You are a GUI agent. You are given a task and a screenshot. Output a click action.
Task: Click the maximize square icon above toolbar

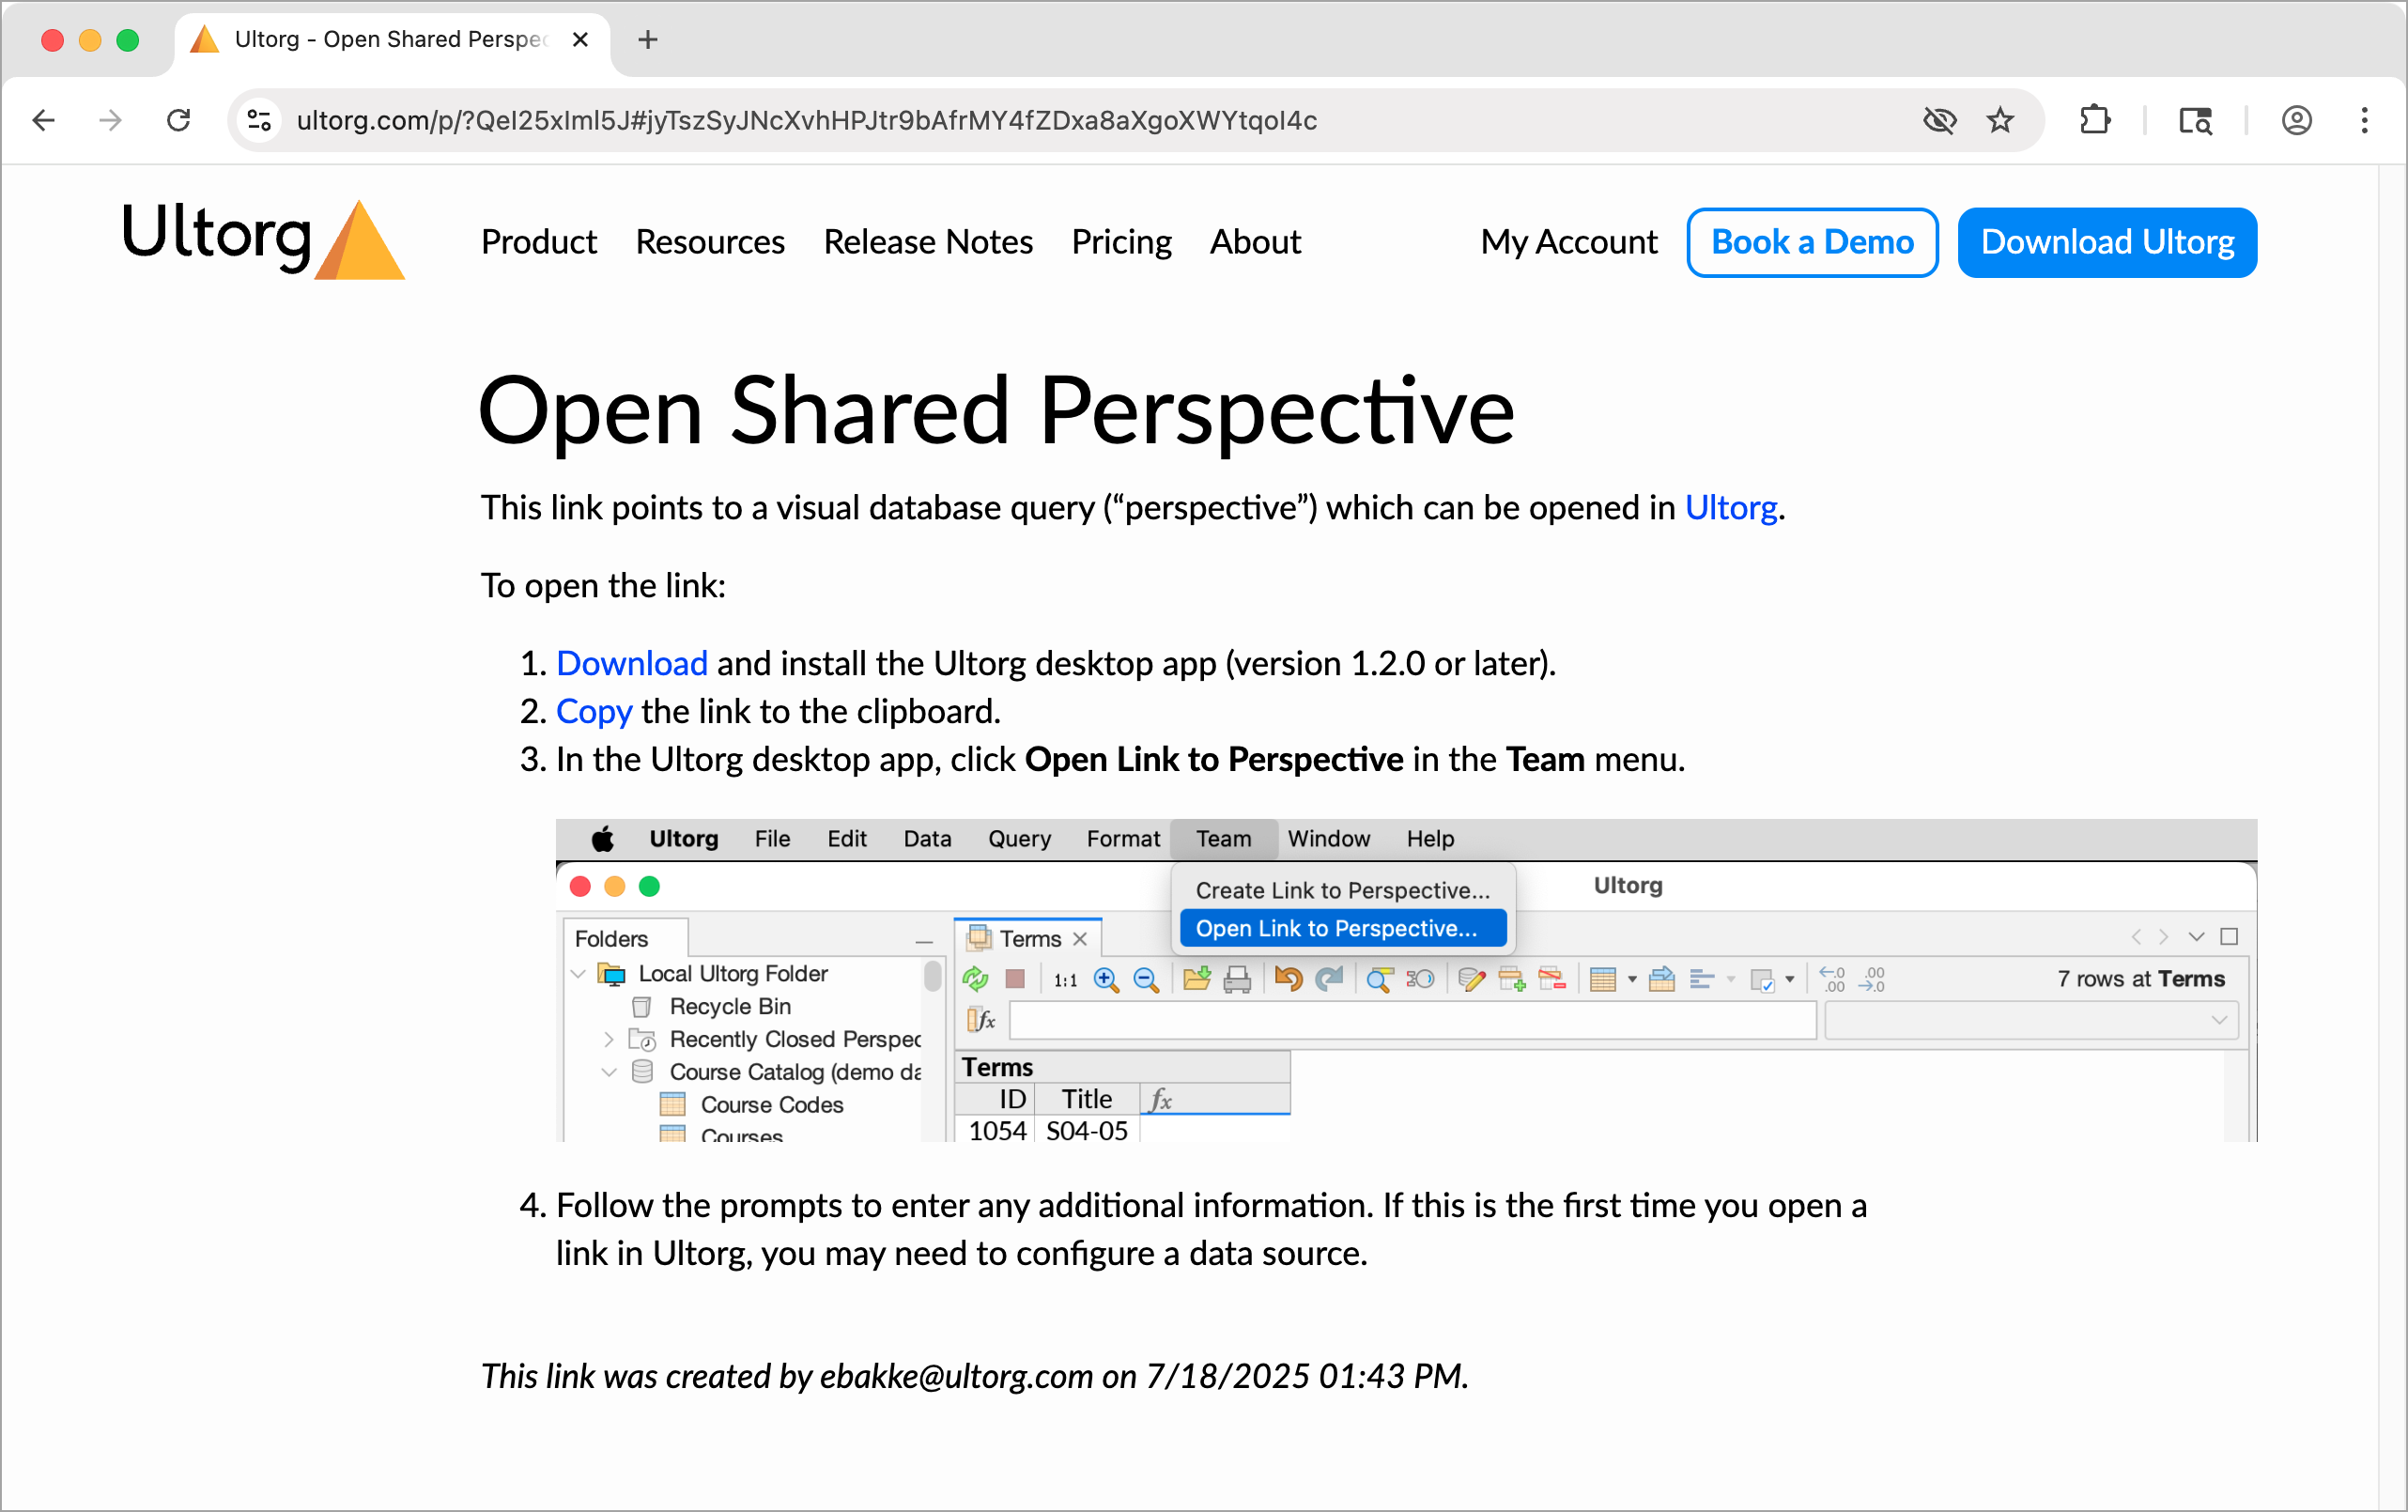2229,937
